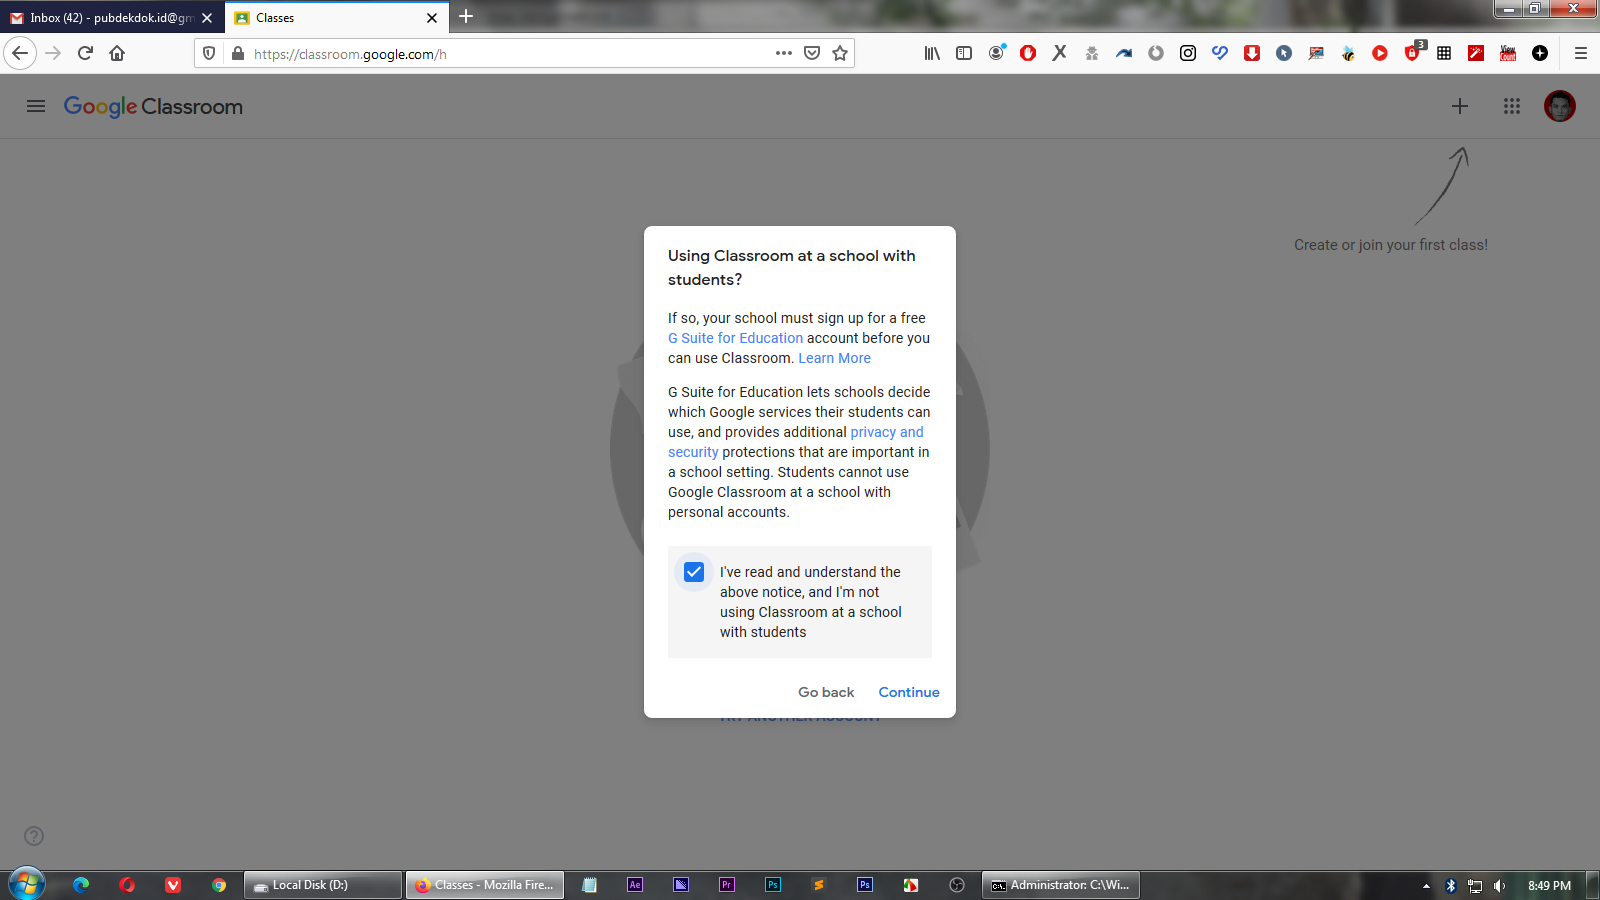Toggle the Firefox sidebar

964,53
